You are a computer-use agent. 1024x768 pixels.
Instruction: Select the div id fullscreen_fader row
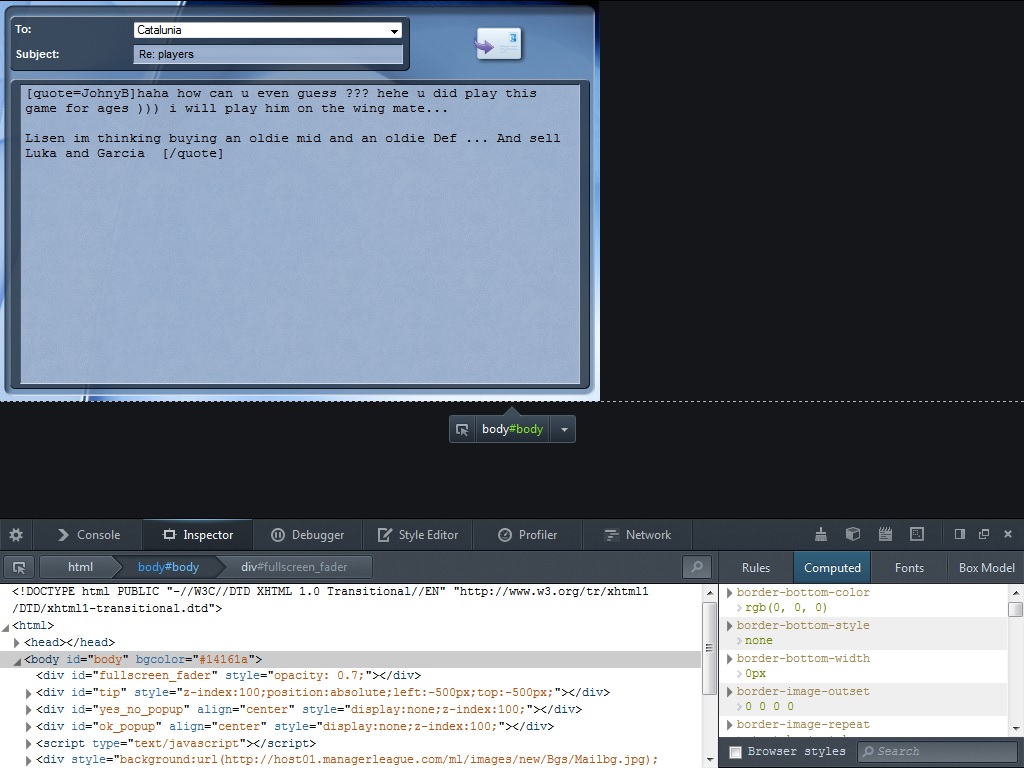pos(351,676)
